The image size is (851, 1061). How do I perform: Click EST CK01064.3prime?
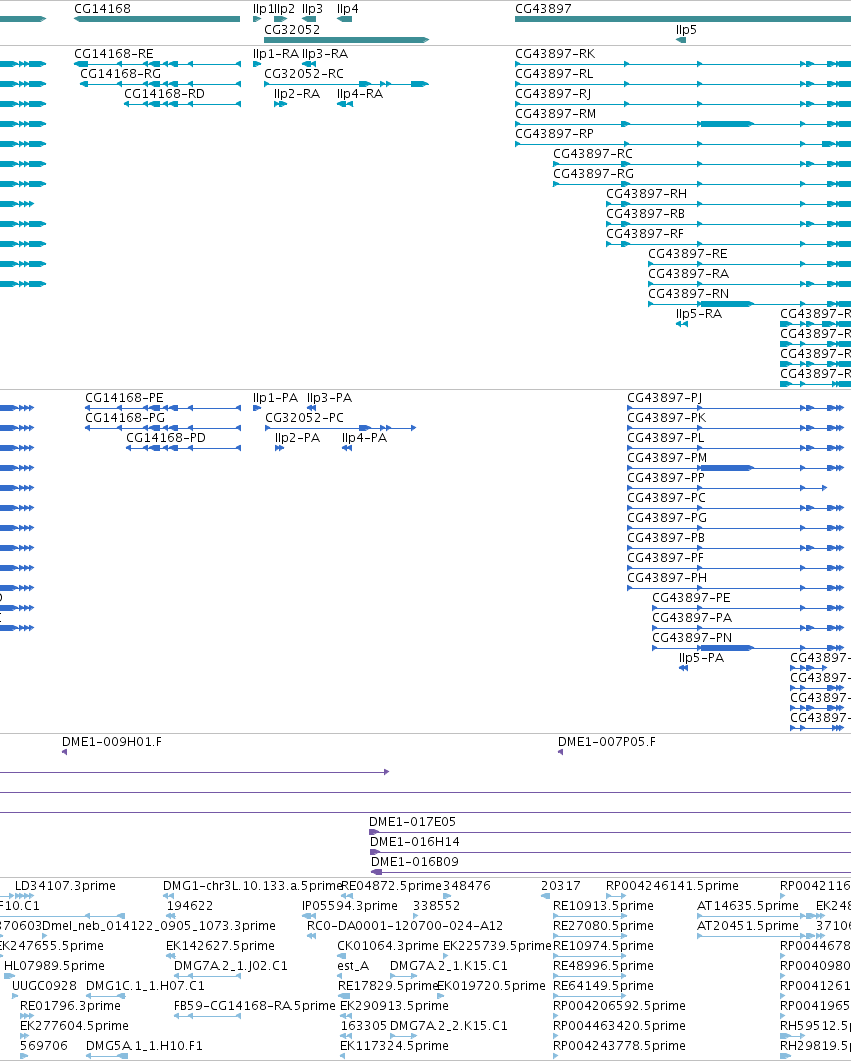[x=388, y=946]
